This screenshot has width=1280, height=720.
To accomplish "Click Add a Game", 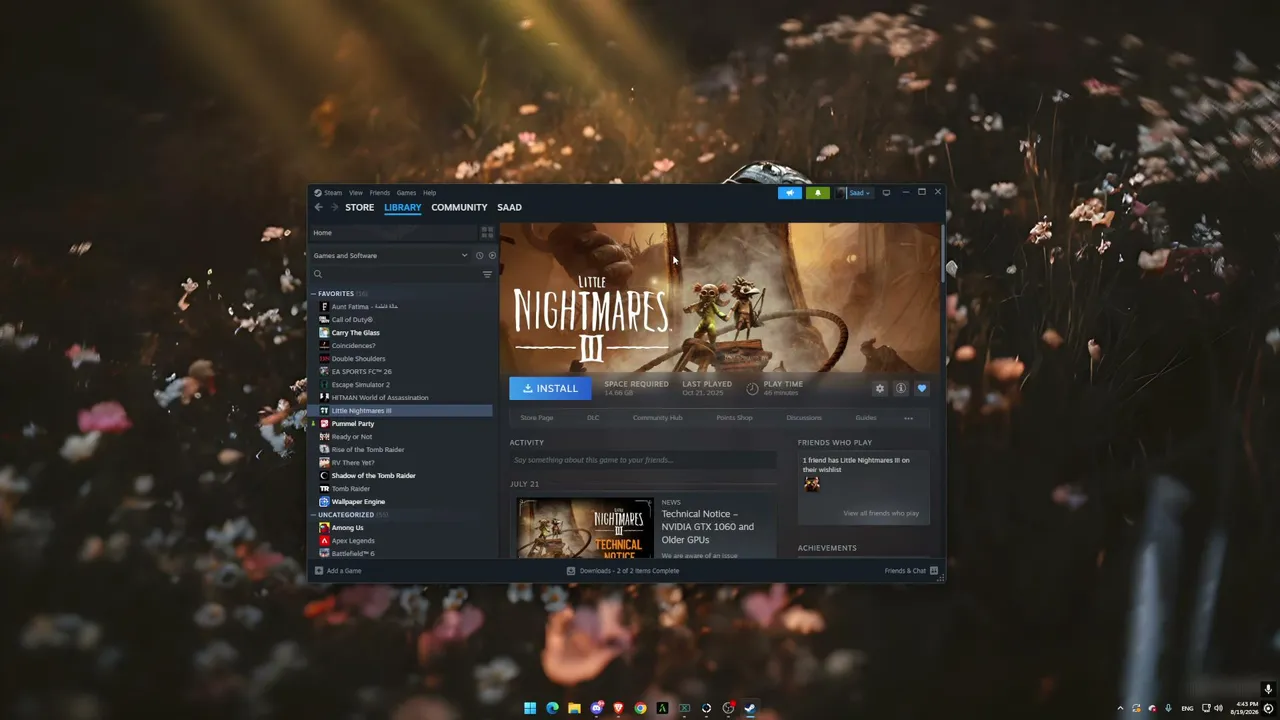I will click(x=338, y=571).
